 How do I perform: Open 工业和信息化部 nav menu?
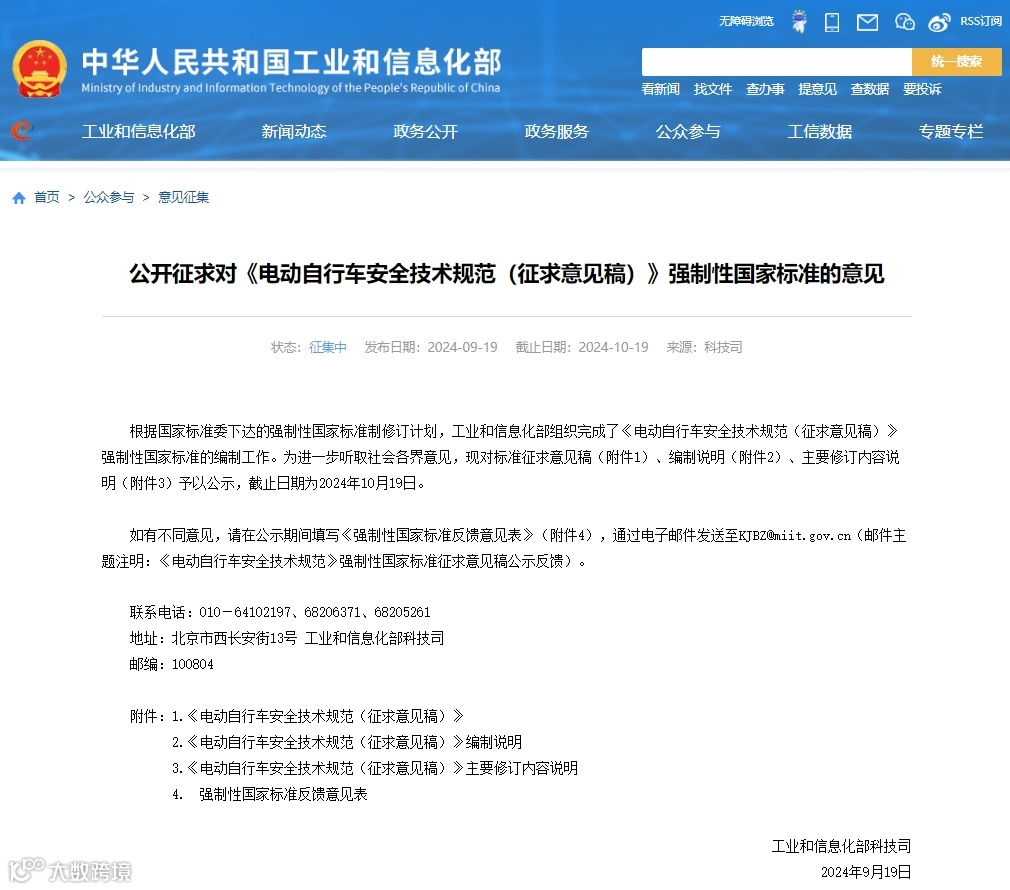pos(138,131)
